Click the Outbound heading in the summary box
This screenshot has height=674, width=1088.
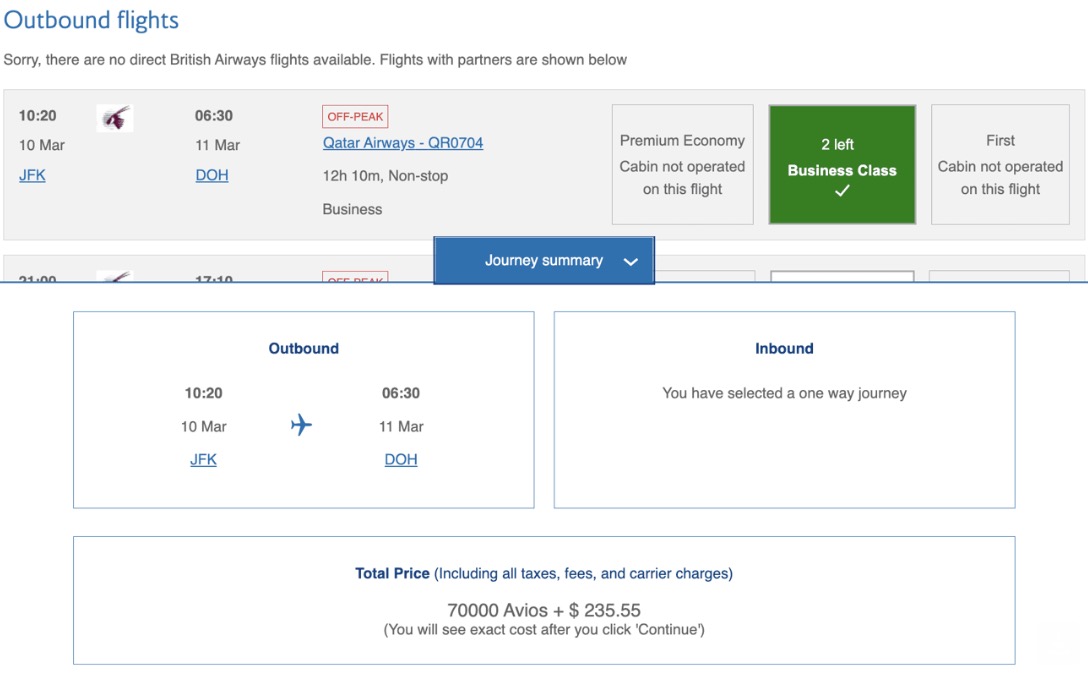click(303, 348)
